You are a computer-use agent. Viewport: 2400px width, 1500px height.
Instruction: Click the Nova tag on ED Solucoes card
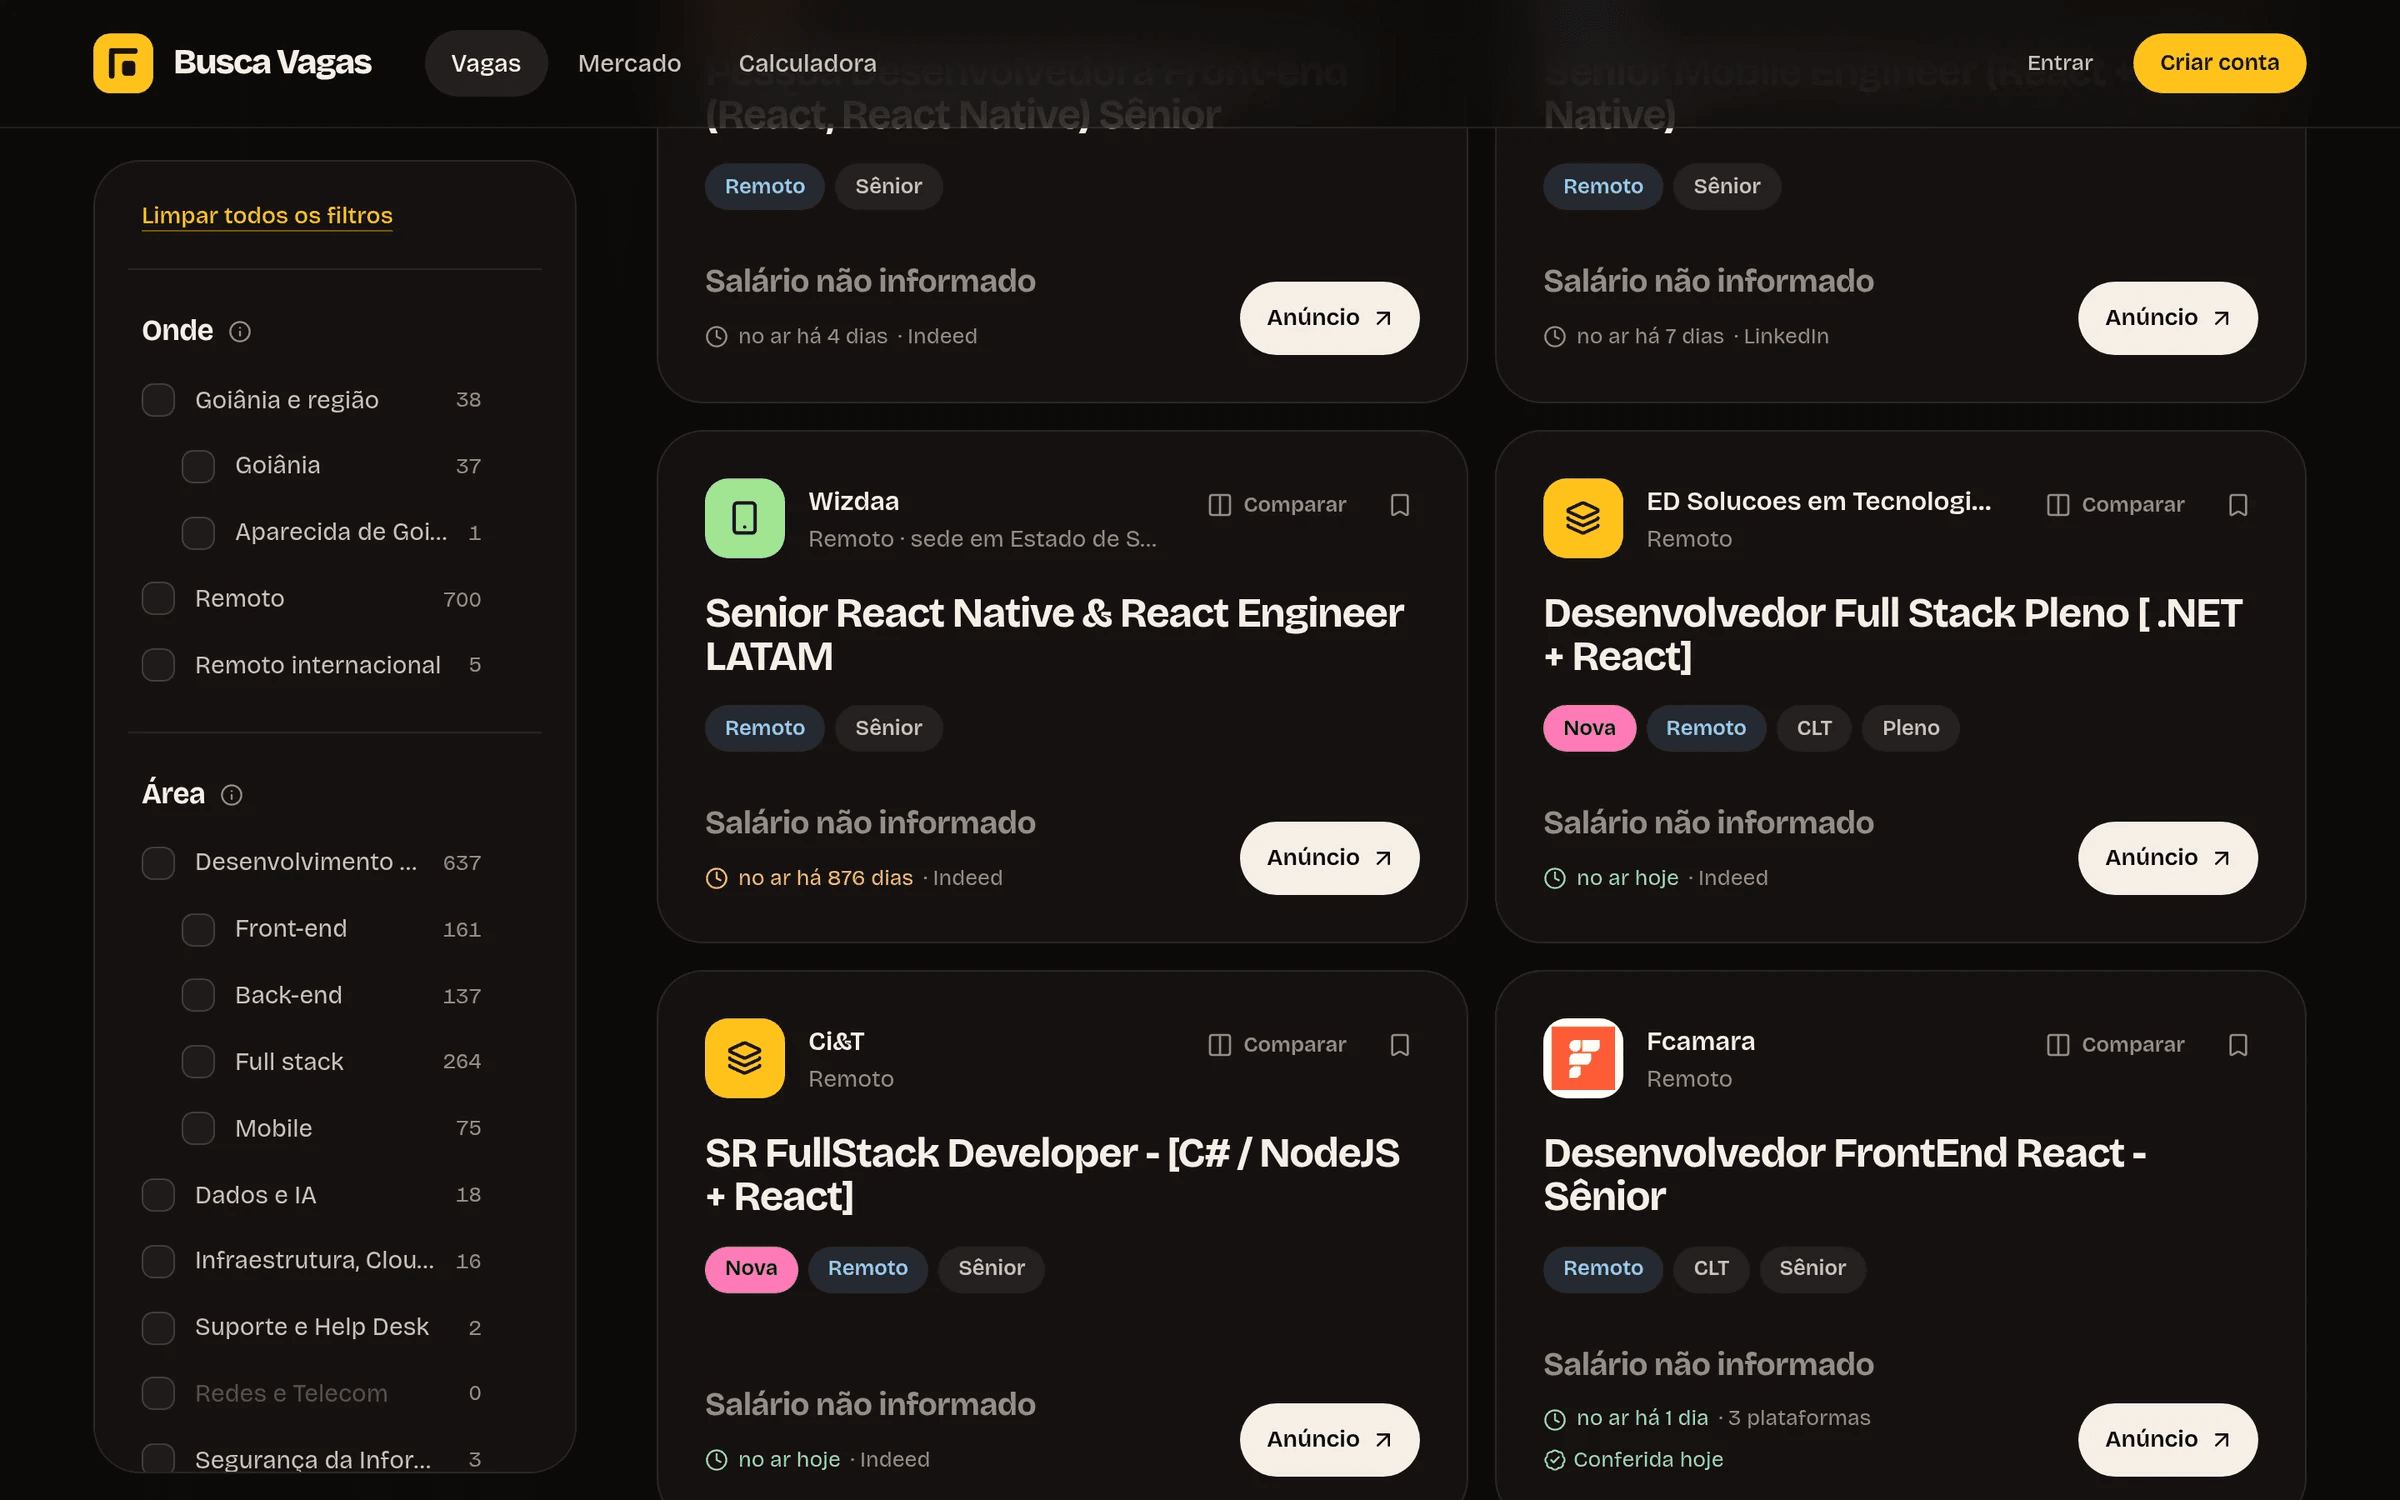click(x=1589, y=728)
